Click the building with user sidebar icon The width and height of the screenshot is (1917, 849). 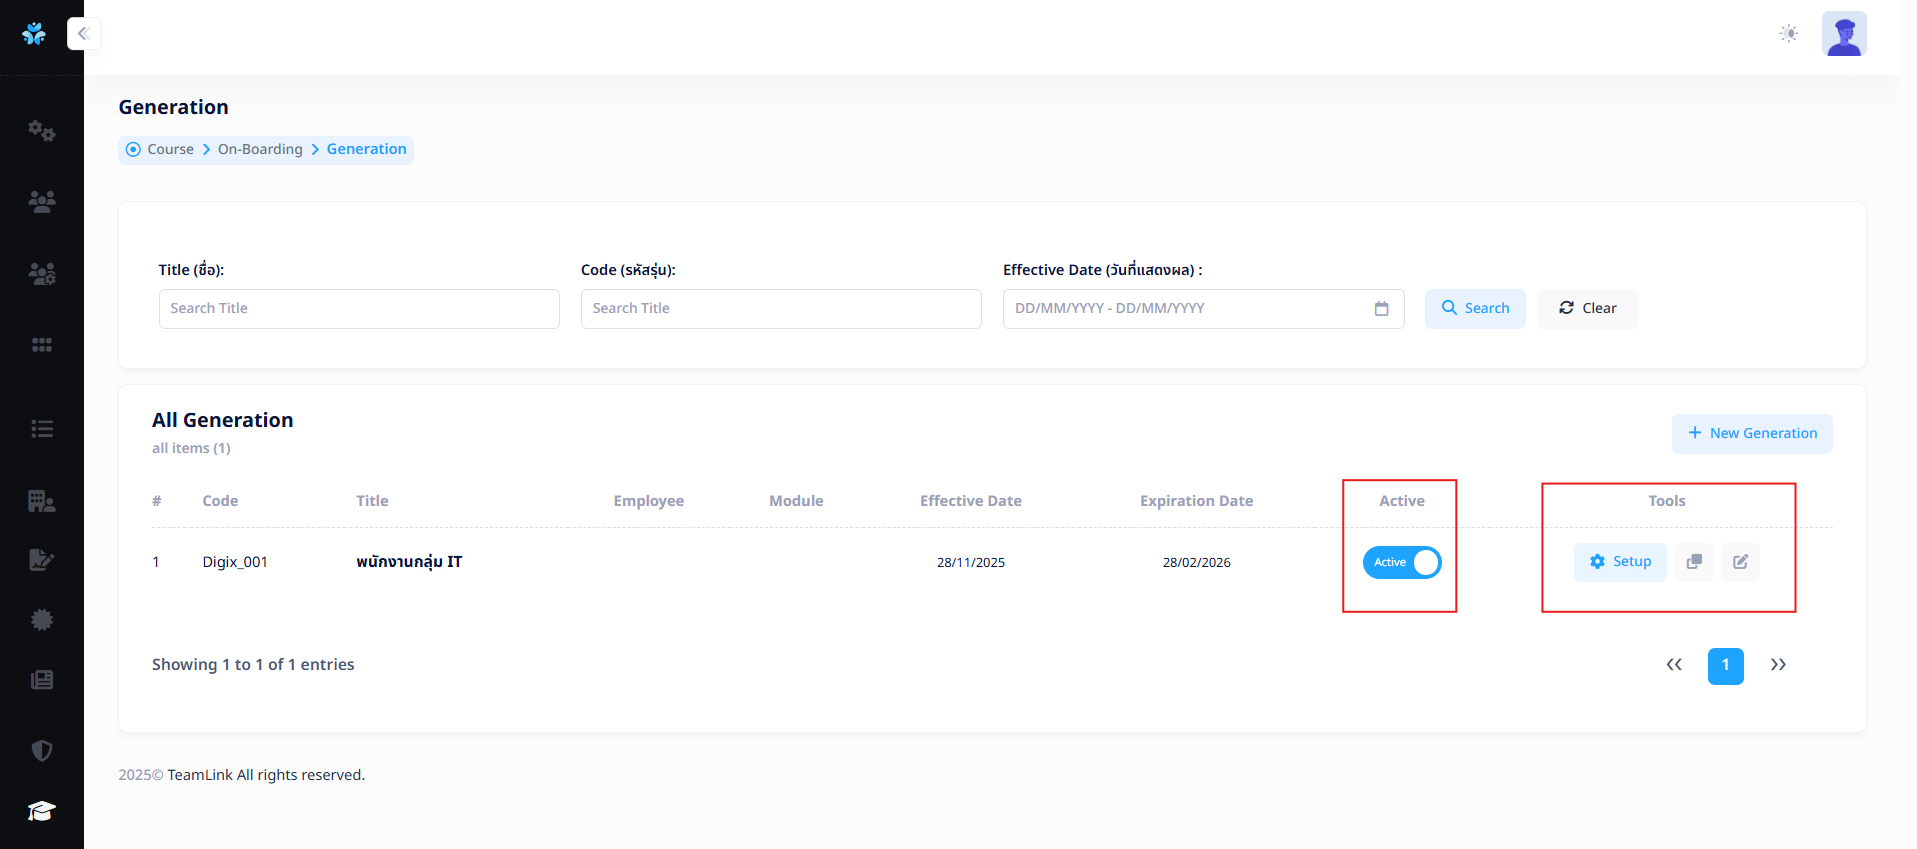click(x=41, y=500)
